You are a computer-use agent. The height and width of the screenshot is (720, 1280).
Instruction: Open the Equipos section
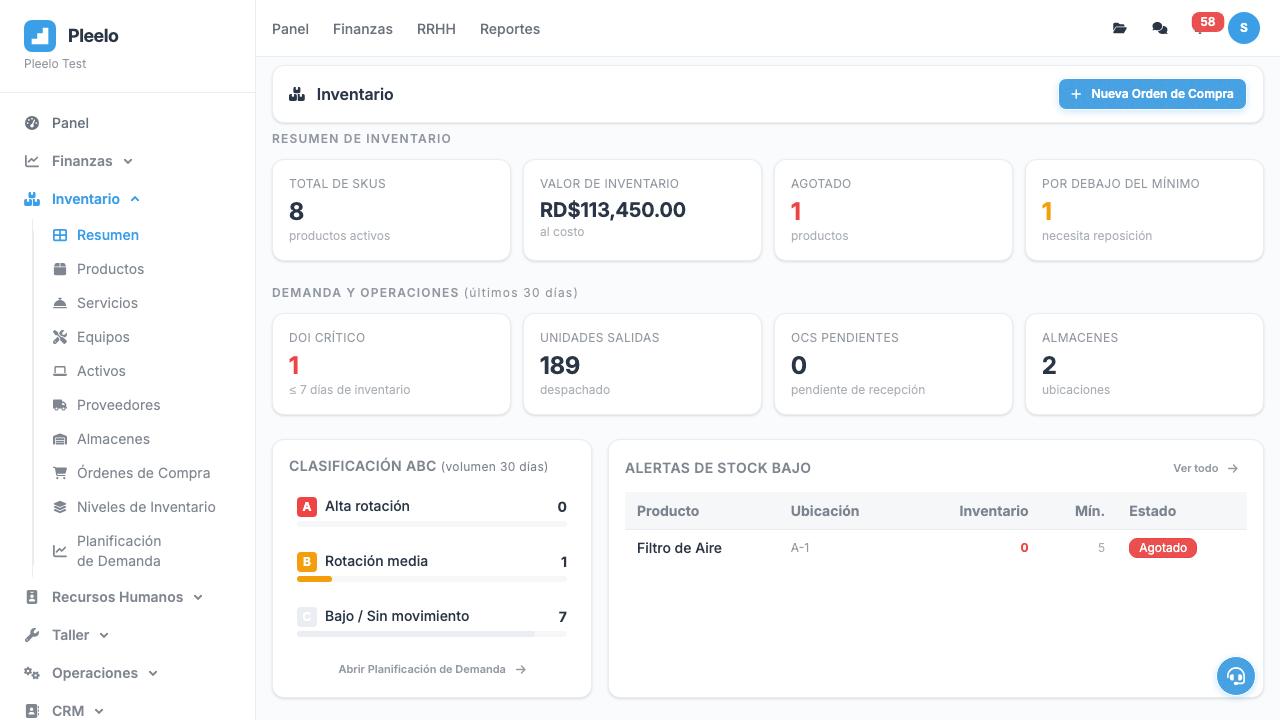tap(103, 337)
